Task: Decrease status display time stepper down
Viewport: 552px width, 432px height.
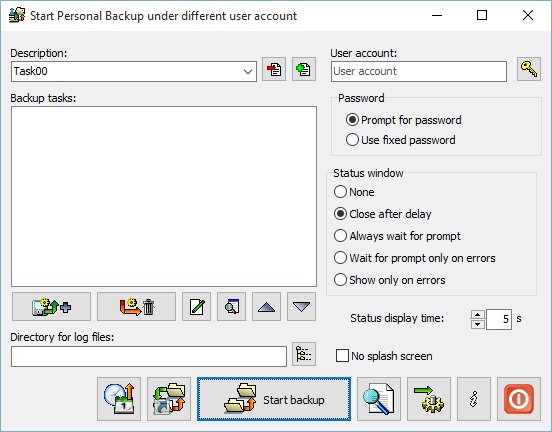Action: (x=478, y=324)
